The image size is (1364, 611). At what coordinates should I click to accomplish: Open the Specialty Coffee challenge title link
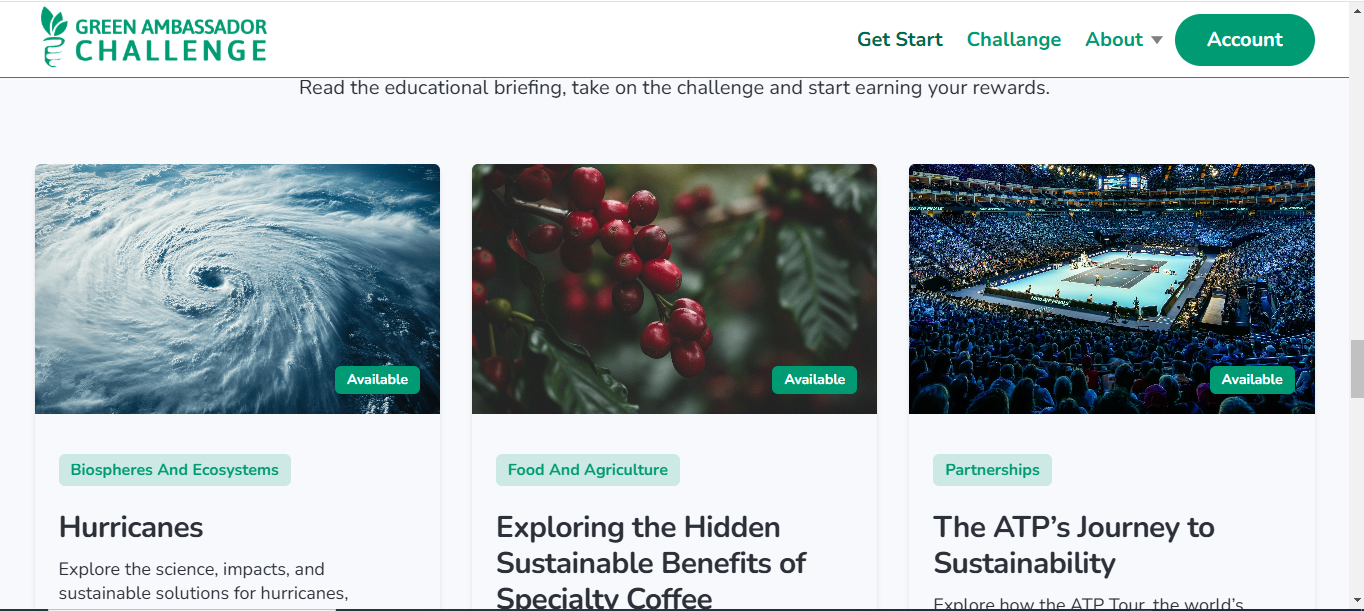coord(651,563)
